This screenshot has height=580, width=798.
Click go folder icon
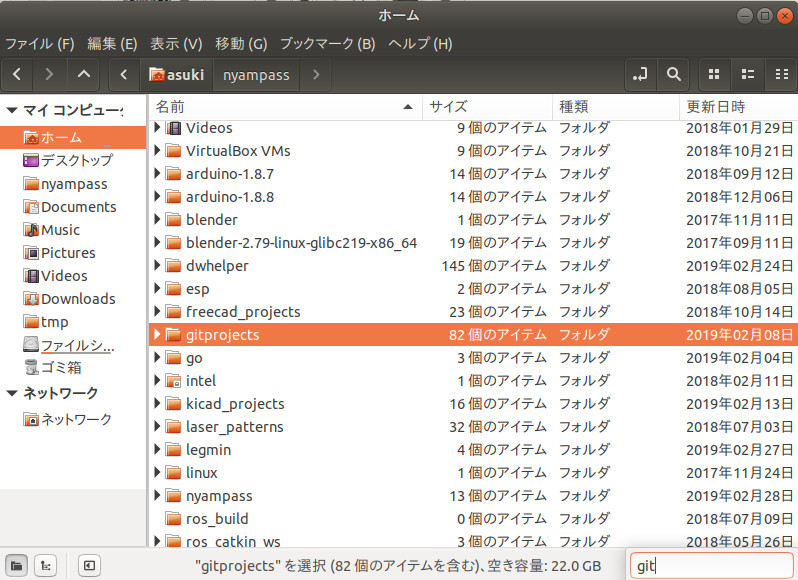tap(174, 358)
